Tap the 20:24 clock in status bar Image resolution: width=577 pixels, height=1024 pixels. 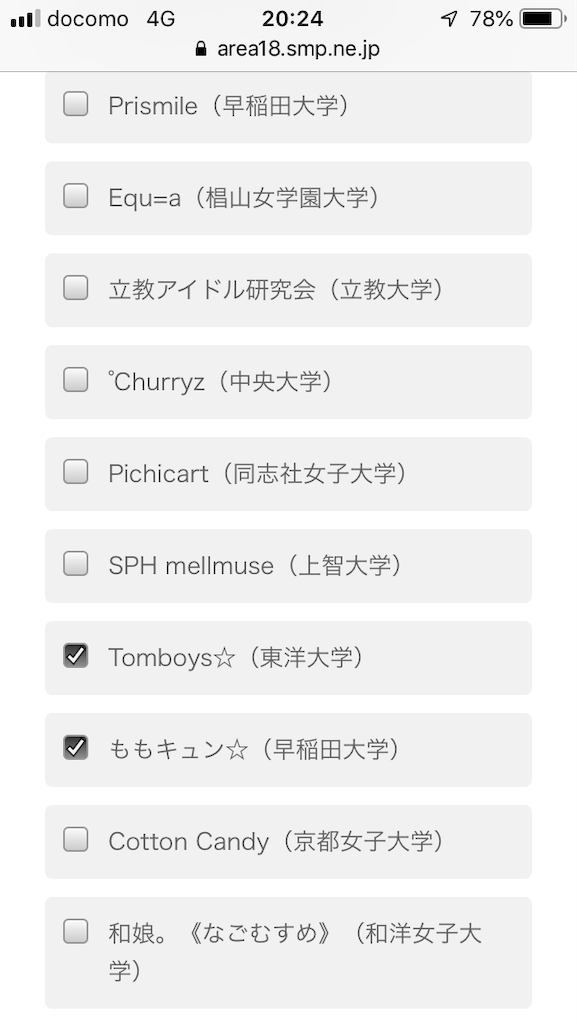click(292, 19)
